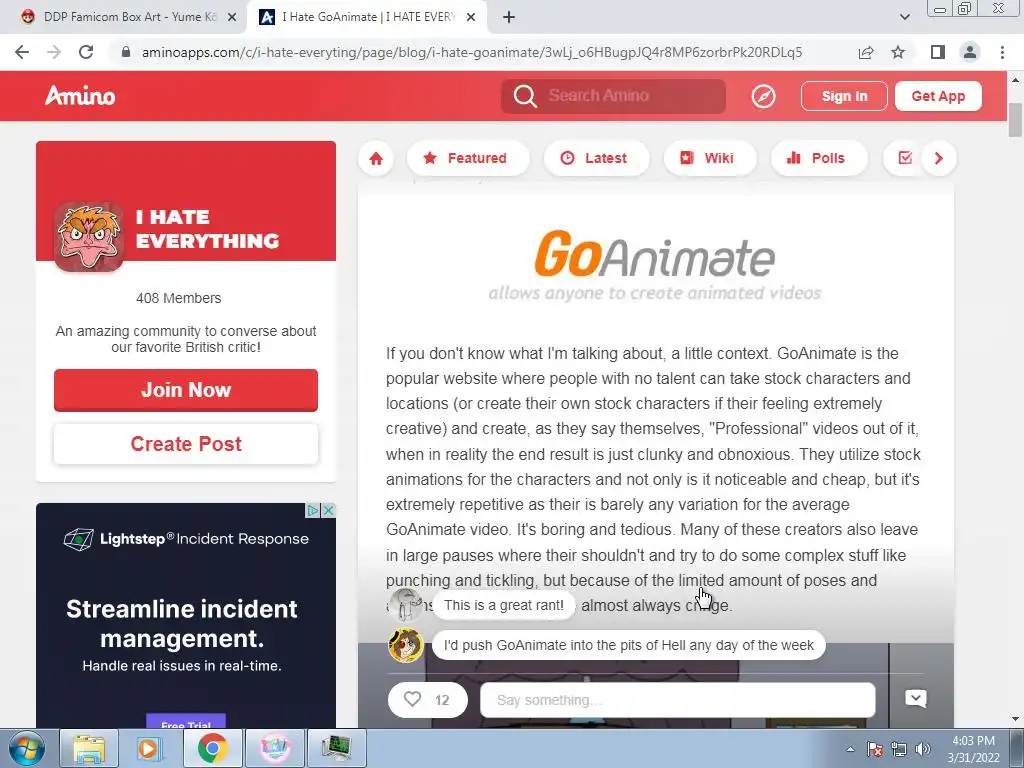Click the AdChoices info icon
The height and width of the screenshot is (768, 1024).
coord(313,510)
